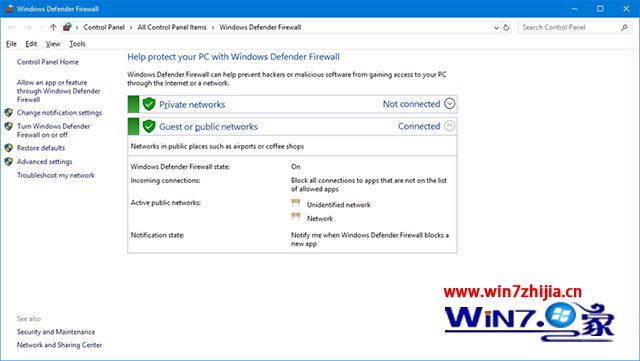Image resolution: width=640 pixels, height=361 pixels.
Task: Open the Edit menu
Action: click(31, 44)
